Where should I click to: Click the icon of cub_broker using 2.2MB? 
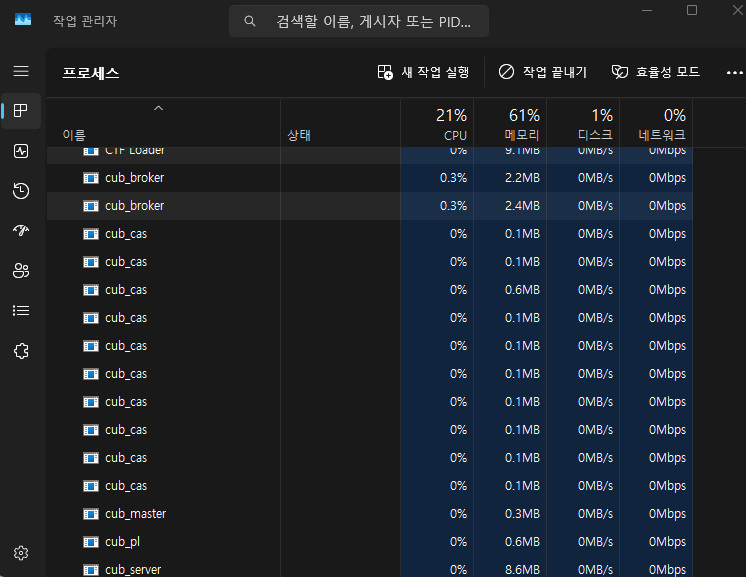click(91, 178)
